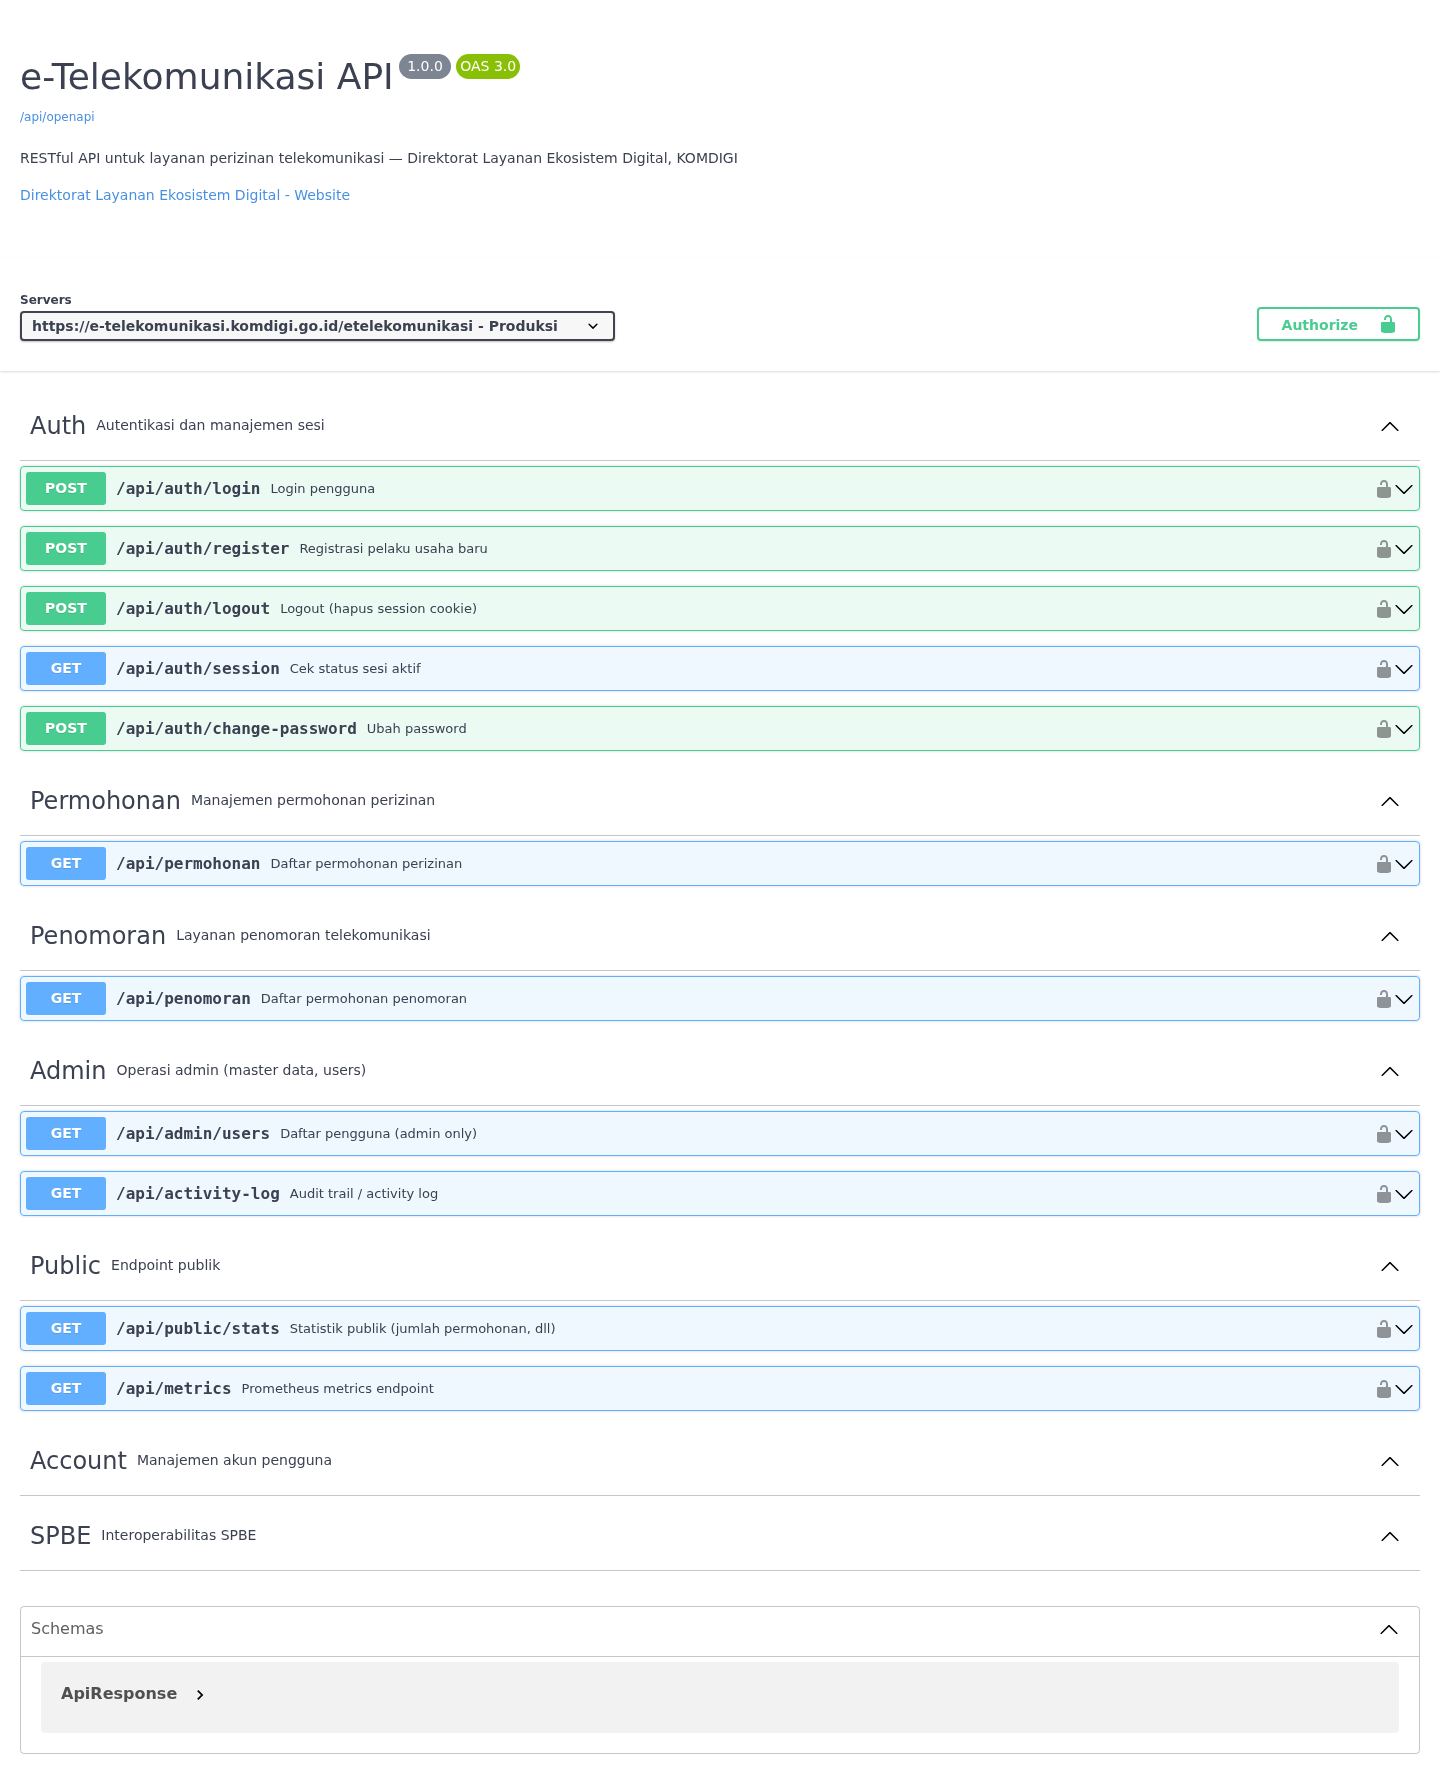Click lock icon on /api/activity-log row

pyautogui.click(x=1383, y=1194)
